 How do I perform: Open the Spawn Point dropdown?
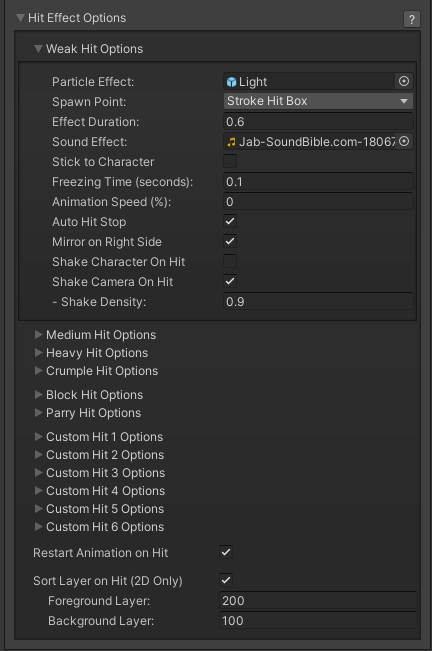[318, 101]
